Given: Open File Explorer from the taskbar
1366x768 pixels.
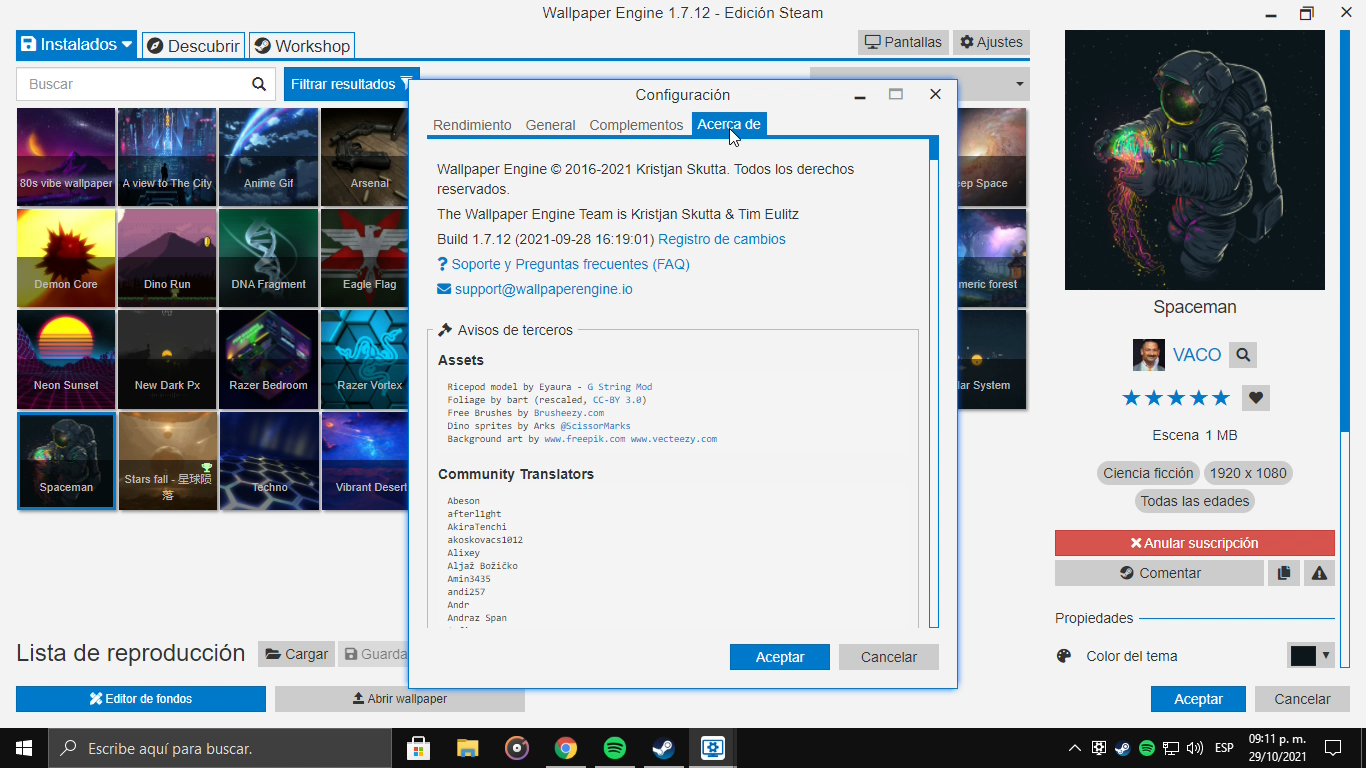Looking at the screenshot, I should (x=467, y=748).
